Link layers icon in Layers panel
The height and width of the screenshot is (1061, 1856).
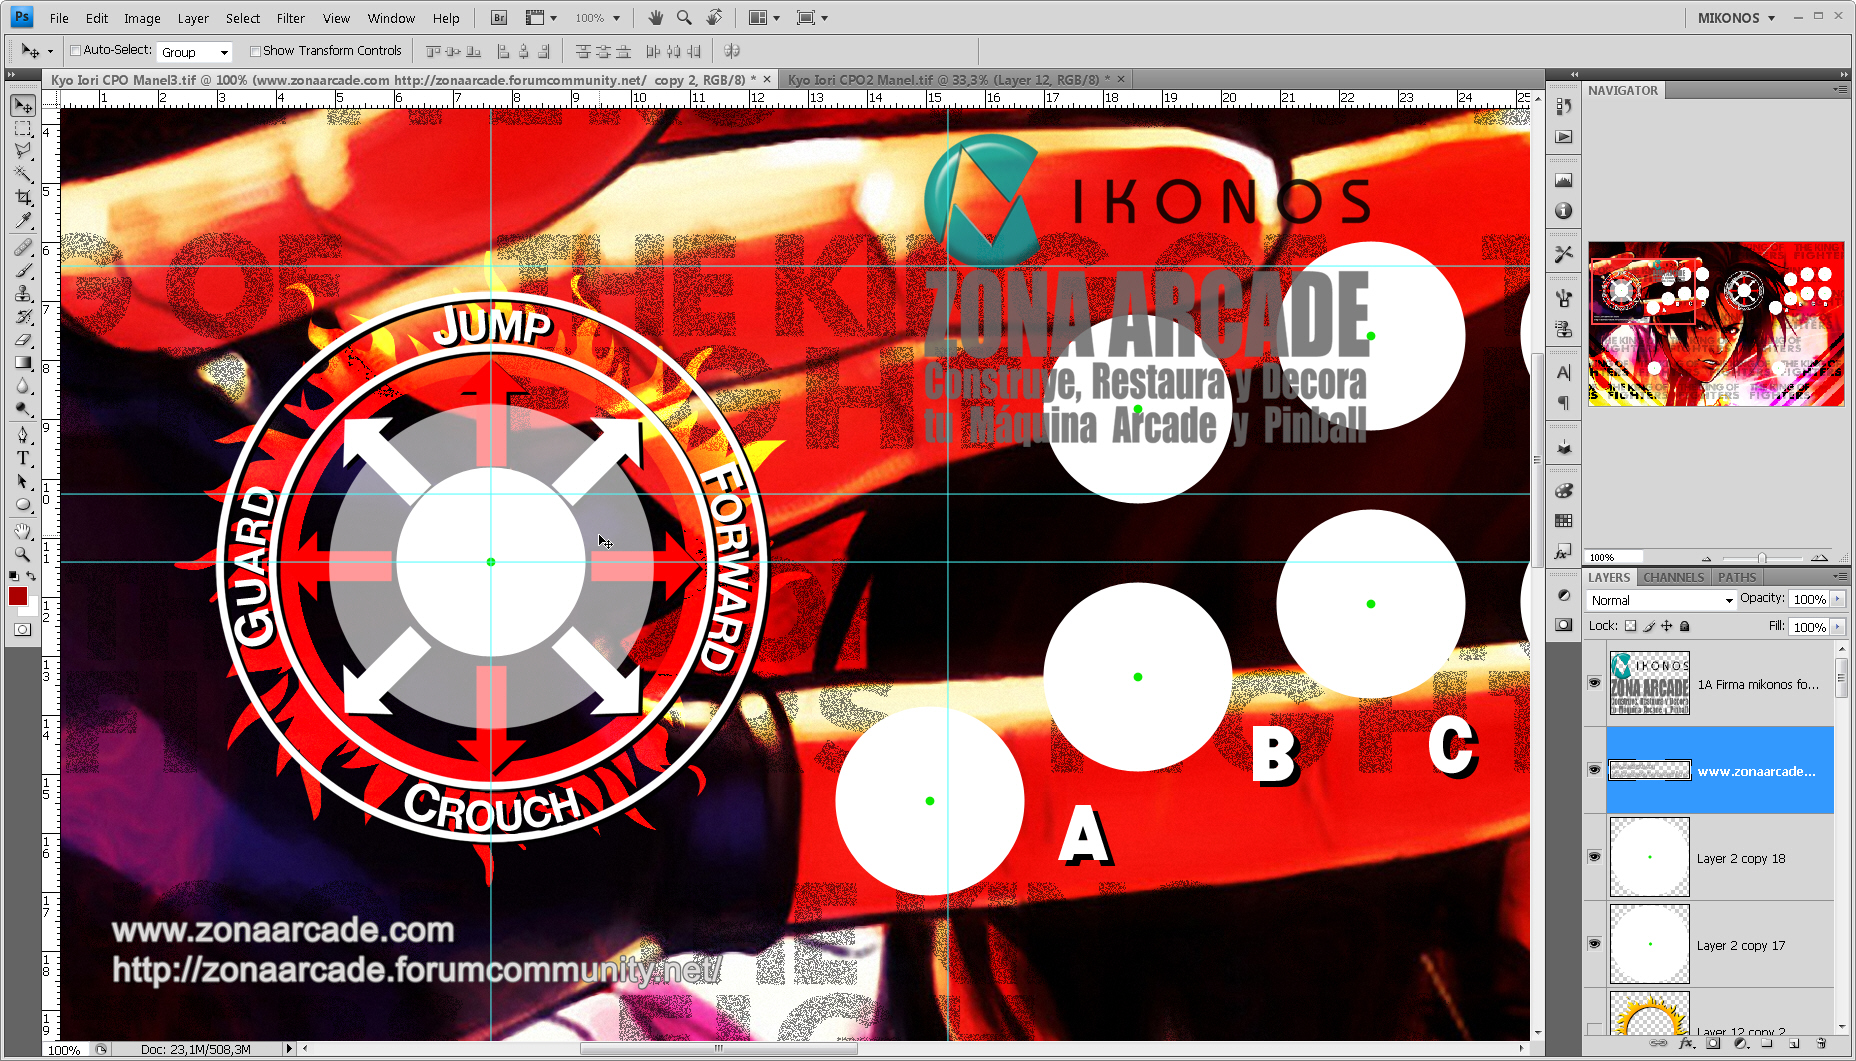[x=1658, y=1043]
